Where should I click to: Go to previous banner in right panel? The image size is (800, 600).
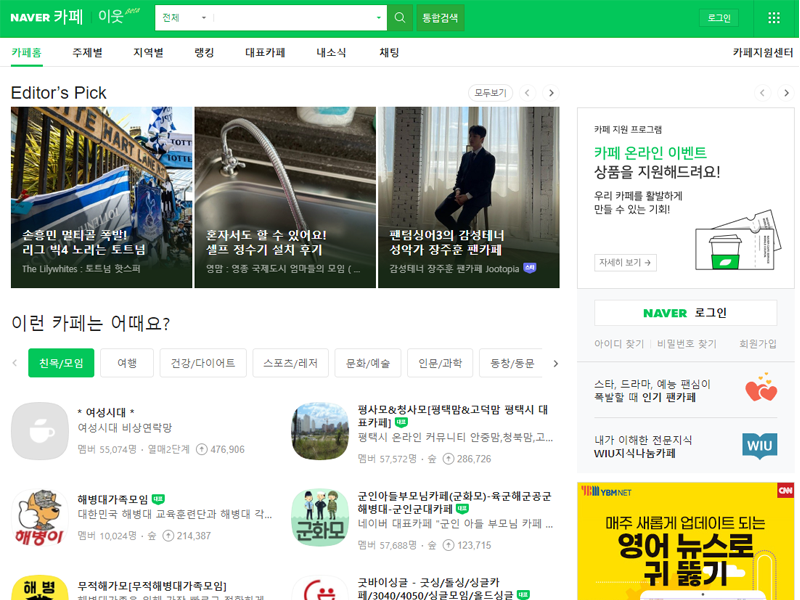pos(762,93)
